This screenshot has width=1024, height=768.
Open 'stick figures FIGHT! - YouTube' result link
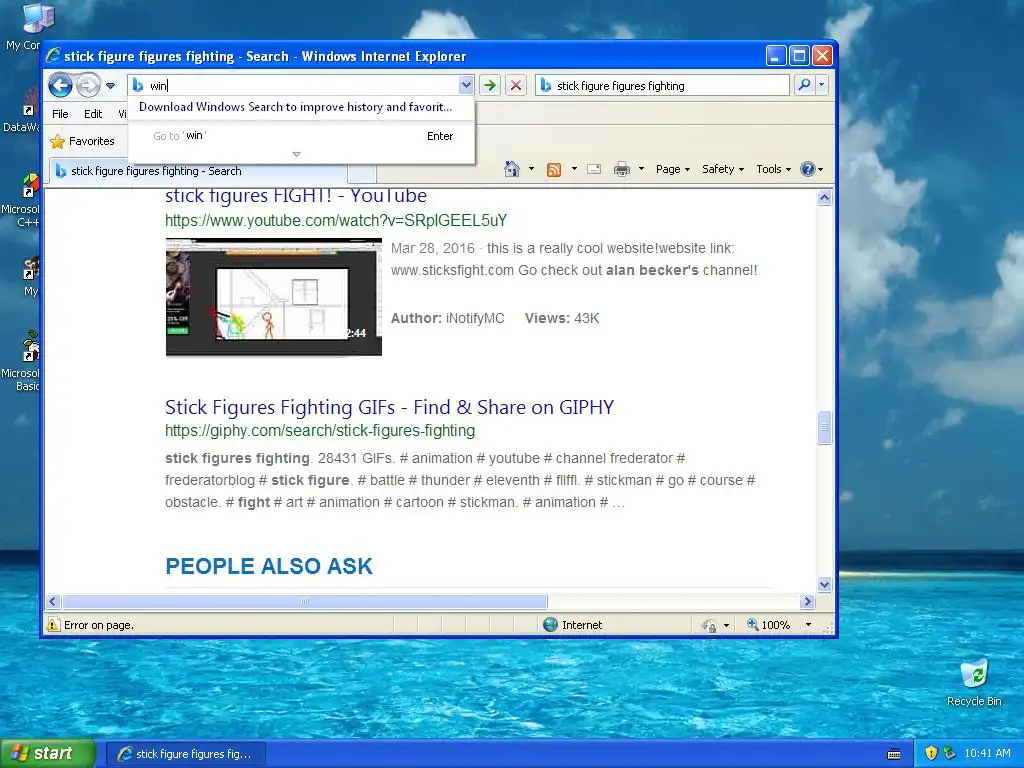click(296, 196)
